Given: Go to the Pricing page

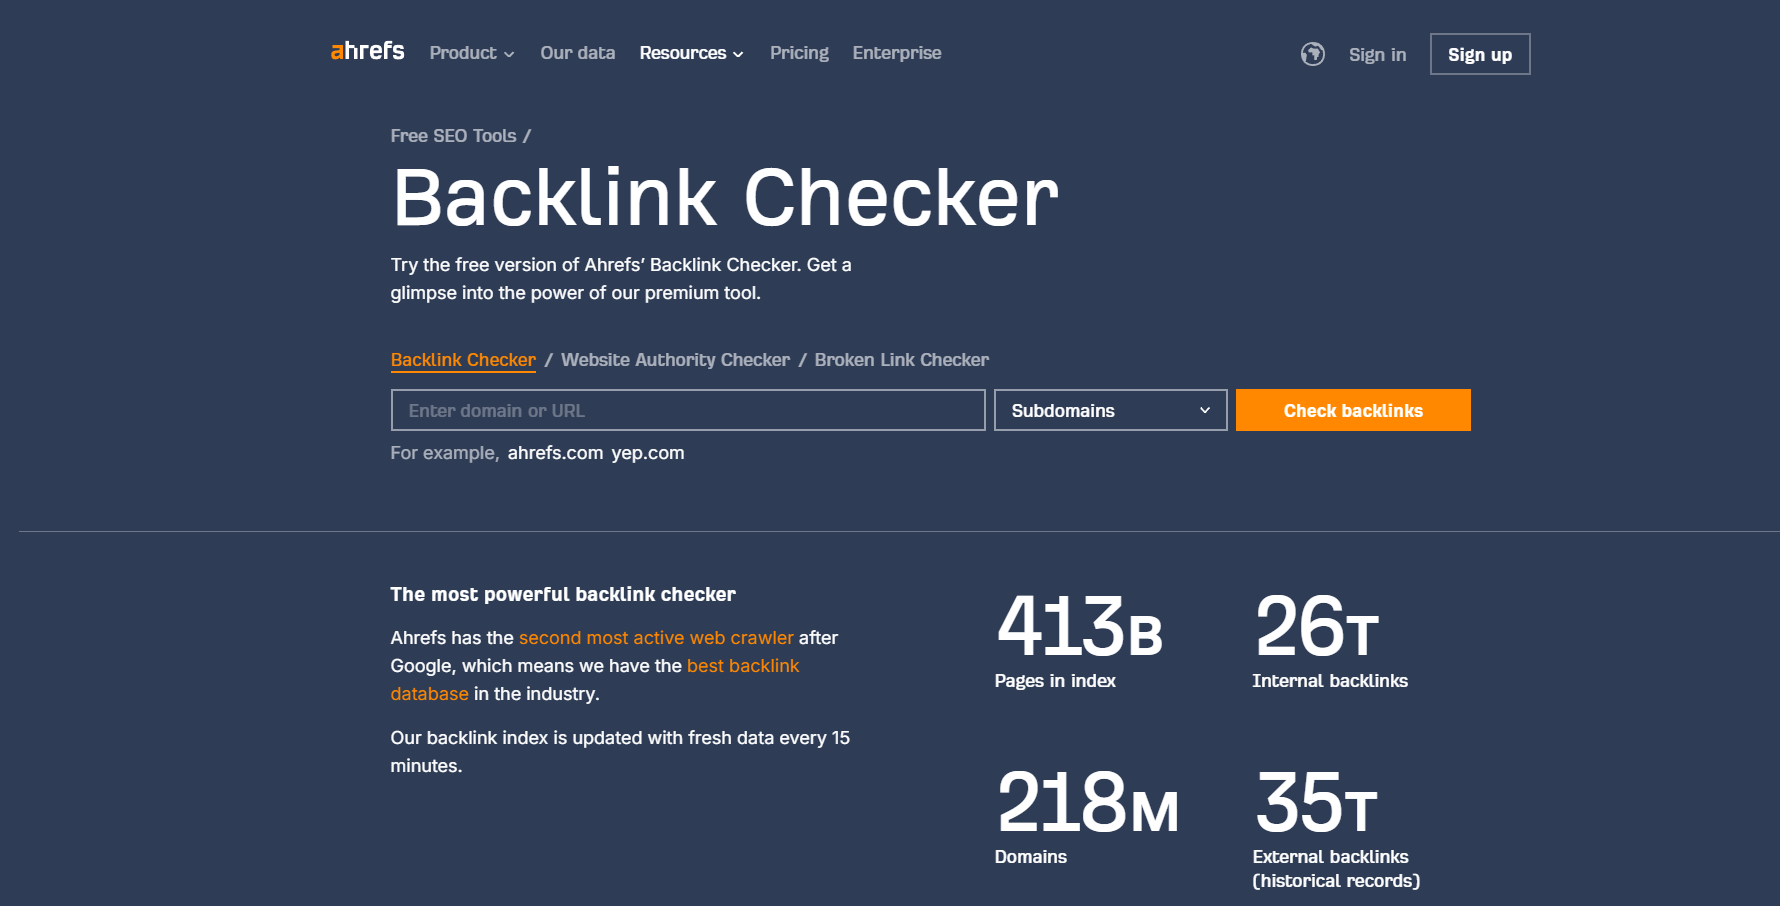Looking at the screenshot, I should [799, 53].
